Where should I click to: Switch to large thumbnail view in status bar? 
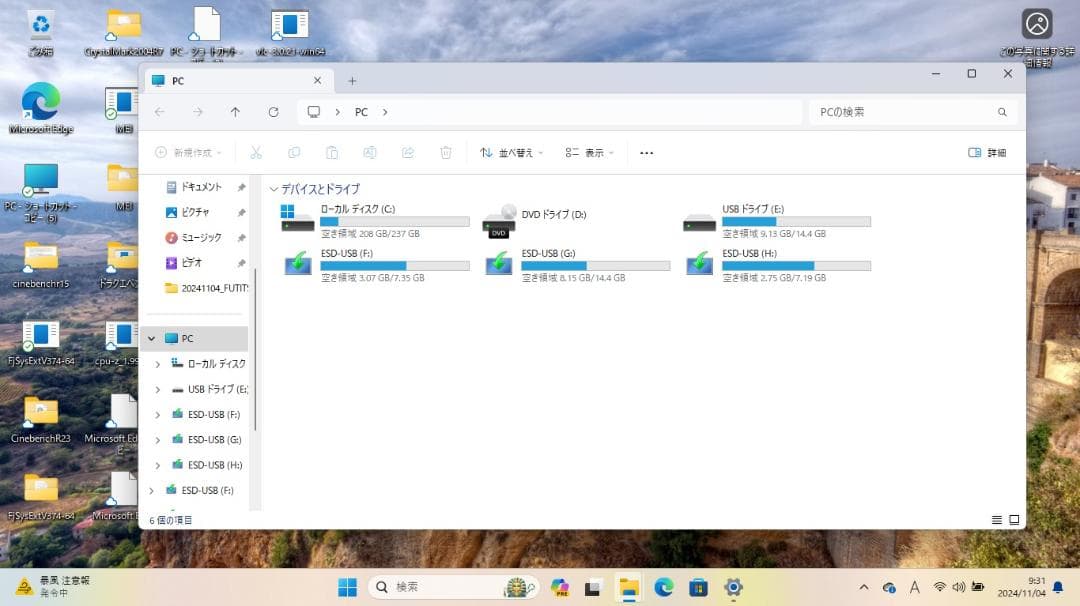click(1014, 520)
